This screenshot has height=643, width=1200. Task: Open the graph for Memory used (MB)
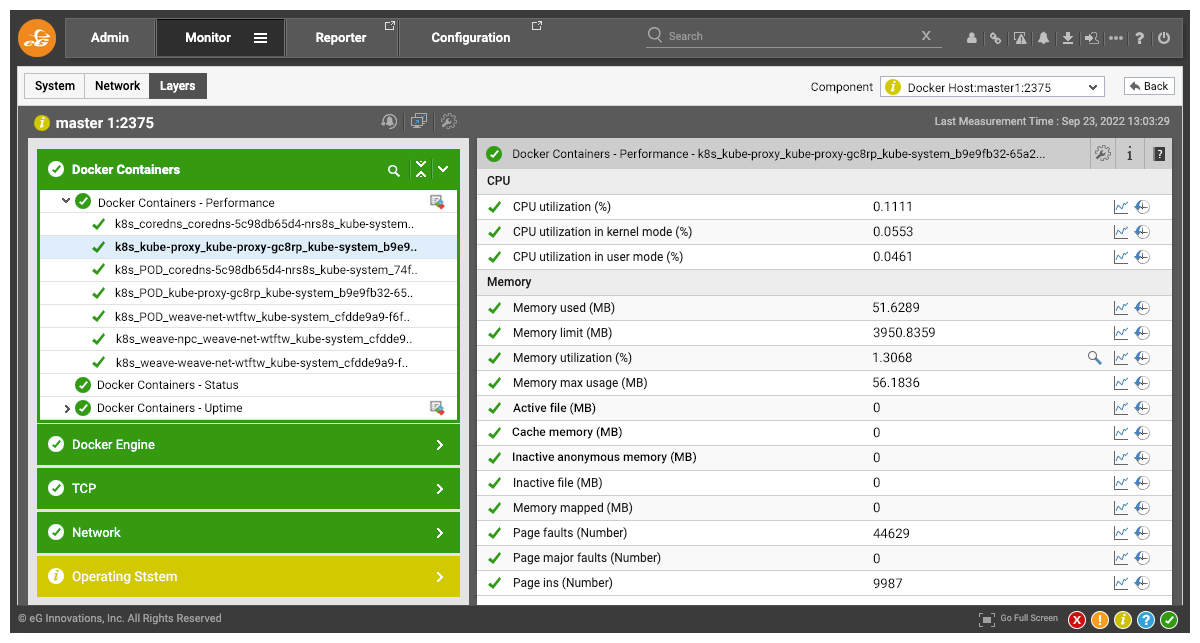tap(1121, 308)
